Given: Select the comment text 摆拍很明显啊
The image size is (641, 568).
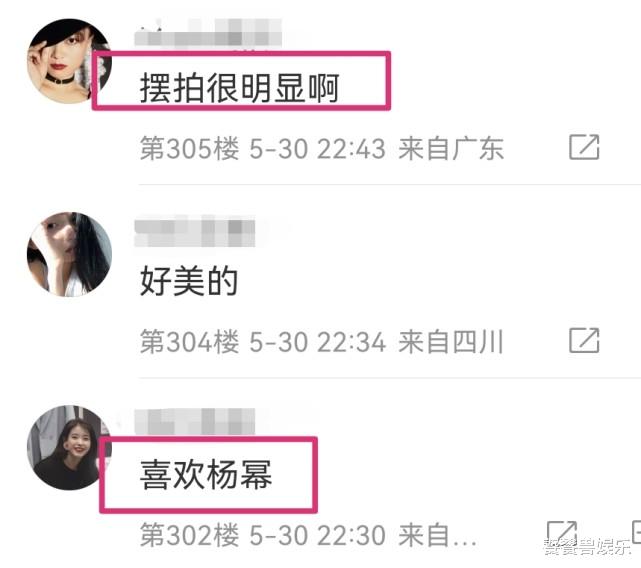Looking at the screenshot, I should coord(240,88).
